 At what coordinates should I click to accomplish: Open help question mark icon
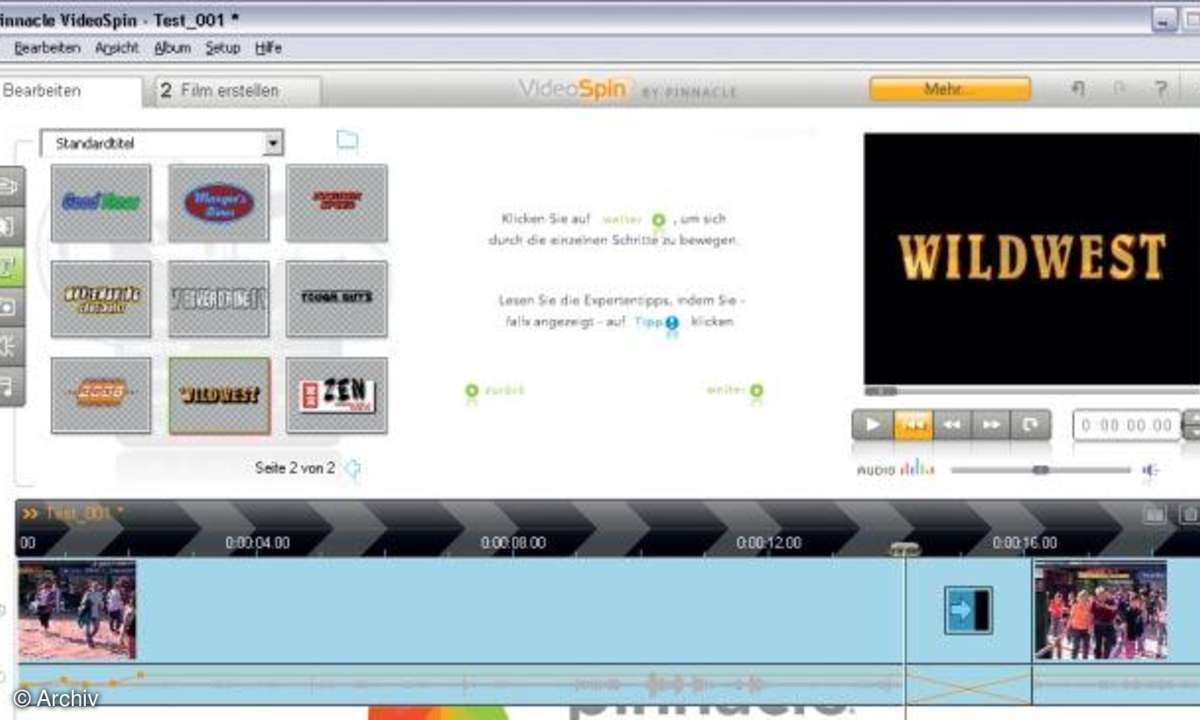click(x=1160, y=89)
